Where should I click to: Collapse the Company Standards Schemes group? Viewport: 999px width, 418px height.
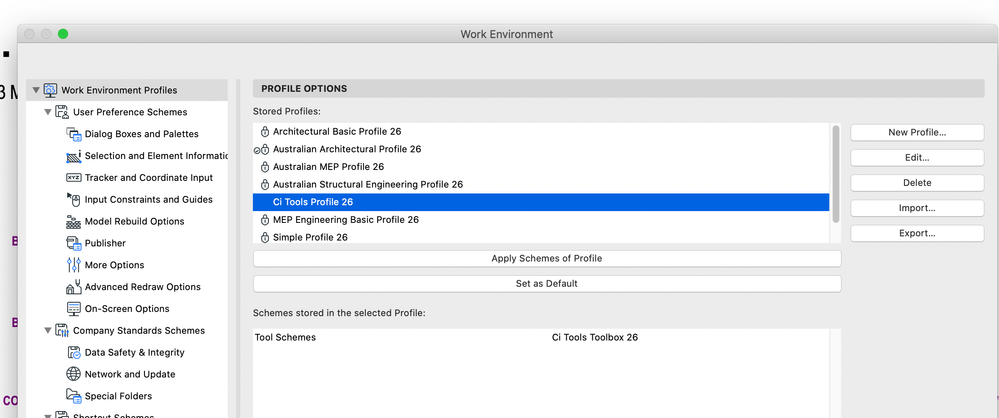click(x=49, y=331)
